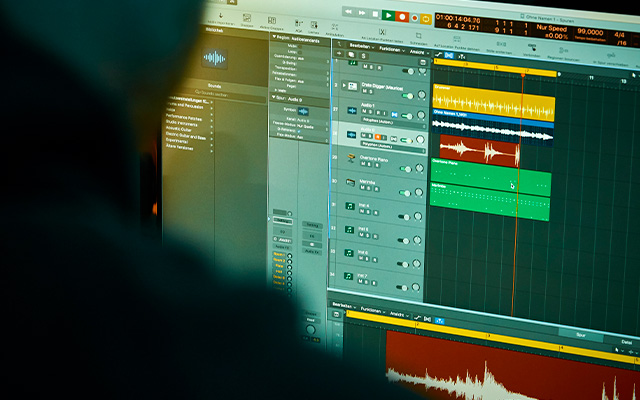This screenshot has height=400, width=640.
Task: Click the Schneiden toolbar icon
Action: point(418,38)
